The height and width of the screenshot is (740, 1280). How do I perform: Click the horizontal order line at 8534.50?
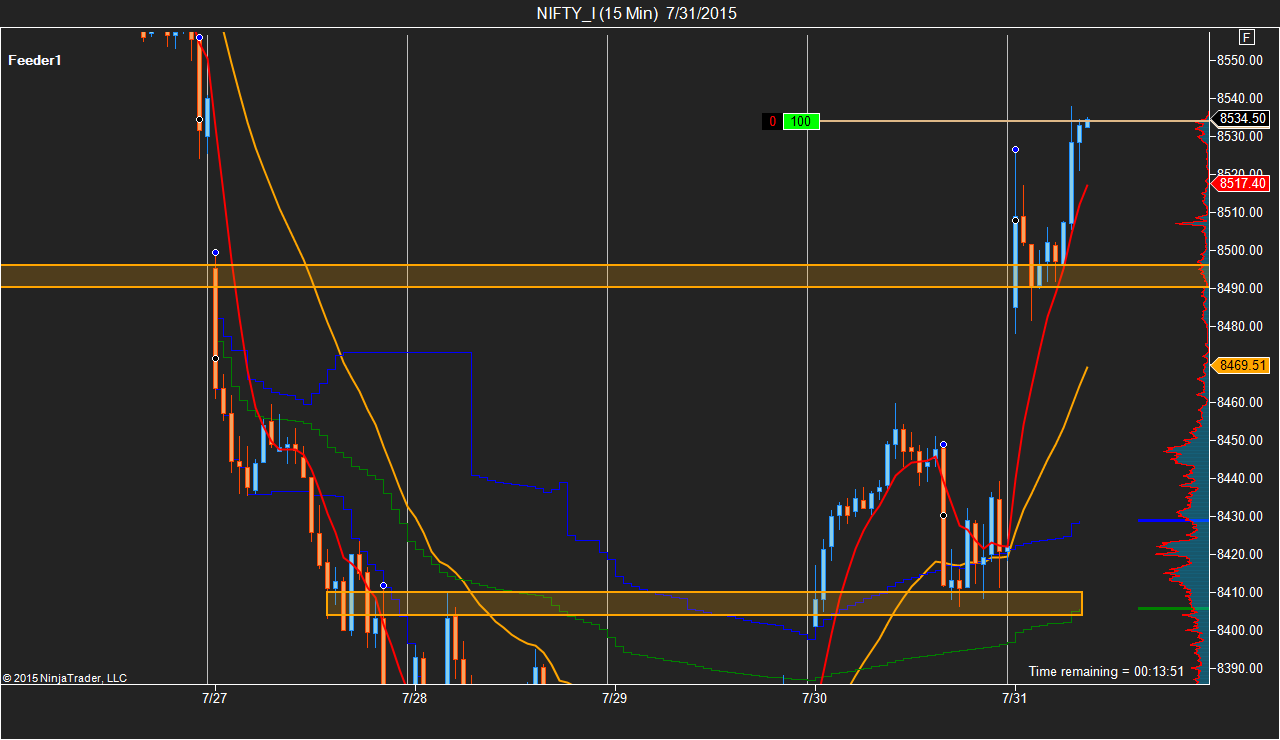click(1014, 121)
